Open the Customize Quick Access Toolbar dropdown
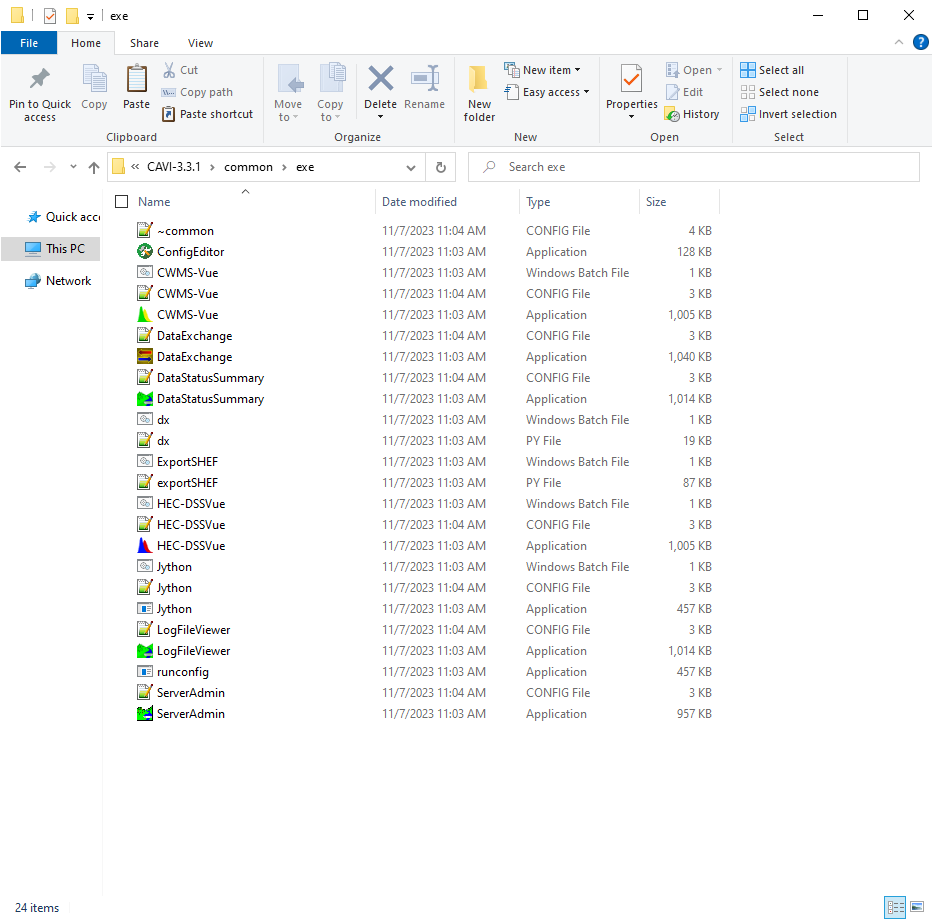The image size is (933, 920). (x=90, y=17)
